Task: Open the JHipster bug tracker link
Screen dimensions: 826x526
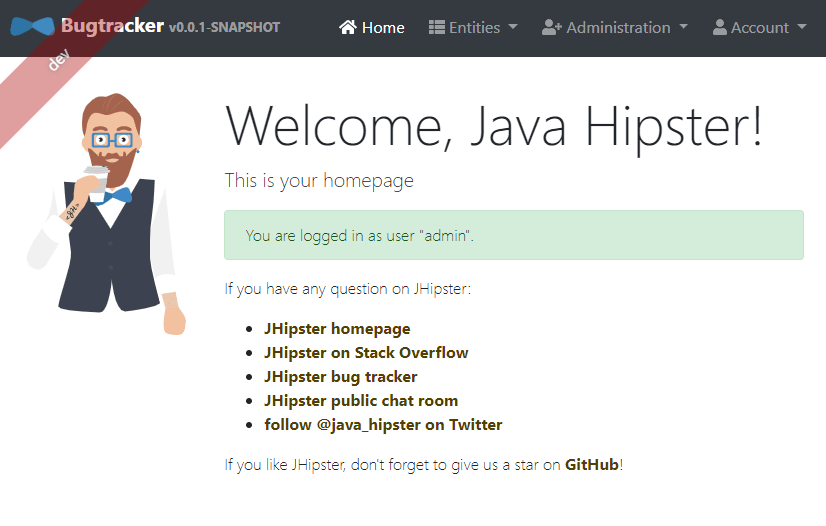Action: 340,376
